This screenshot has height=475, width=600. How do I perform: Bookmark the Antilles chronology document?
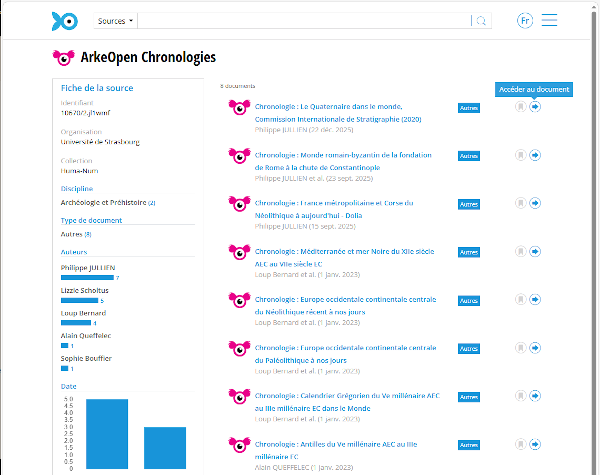(520, 444)
